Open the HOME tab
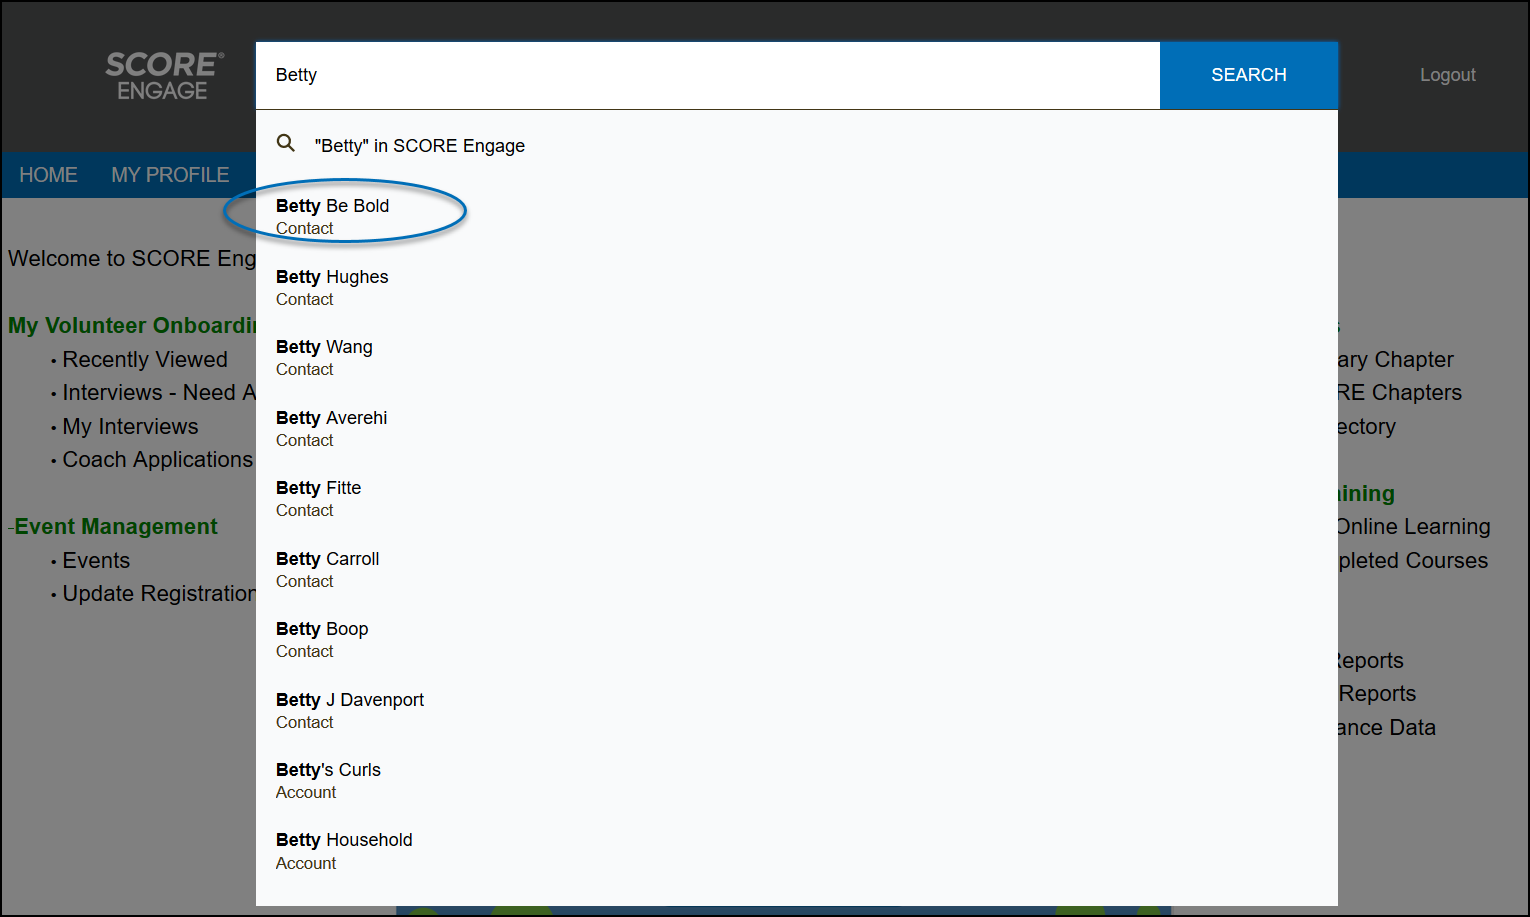Image resolution: width=1530 pixels, height=917 pixels. pyautogui.click(x=48, y=175)
